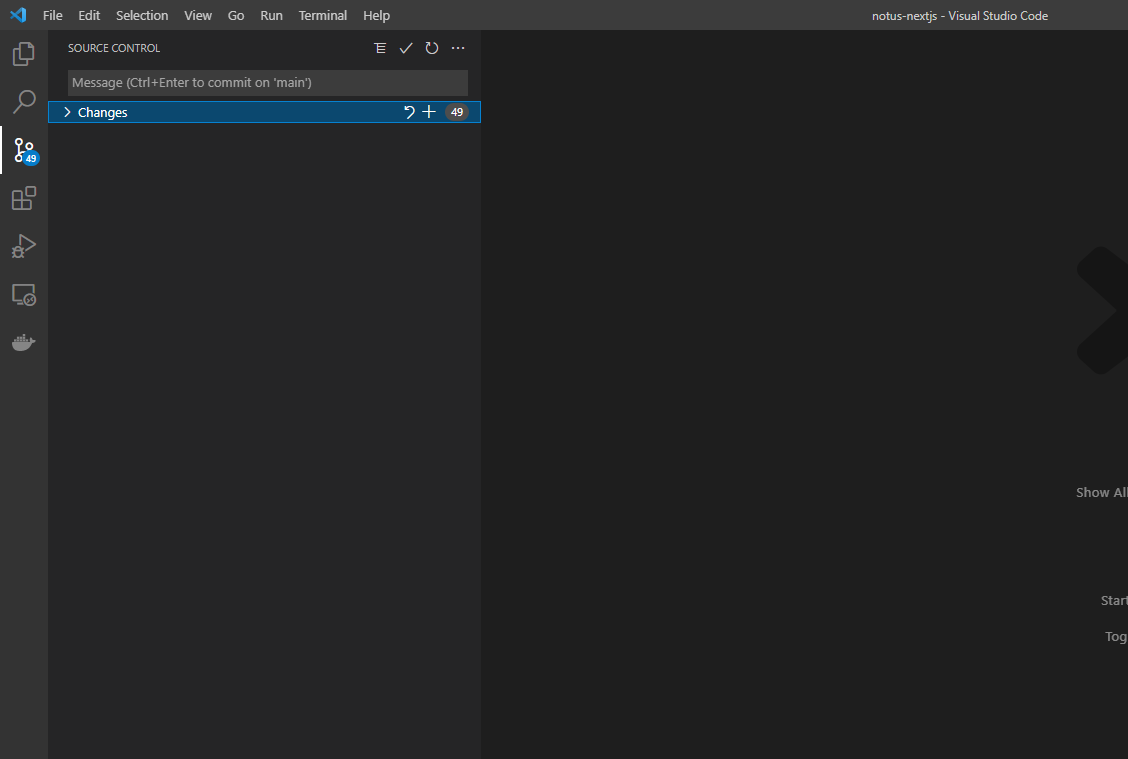Image resolution: width=1128 pixels, height=759 pixels.
Task: Open the Edit menu
Action: click(x=89, y=15)
